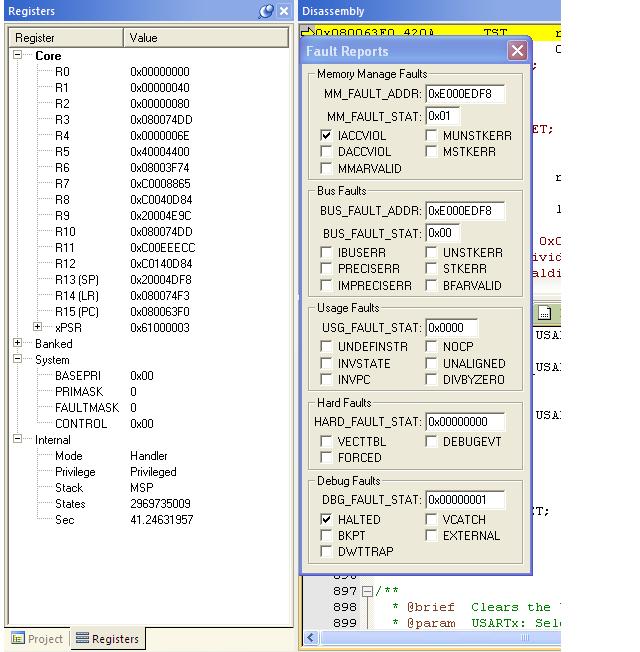The image size is (640, 652).
Task: Toggle the BFARVALID checkbox
Action: tap(431, 285)
